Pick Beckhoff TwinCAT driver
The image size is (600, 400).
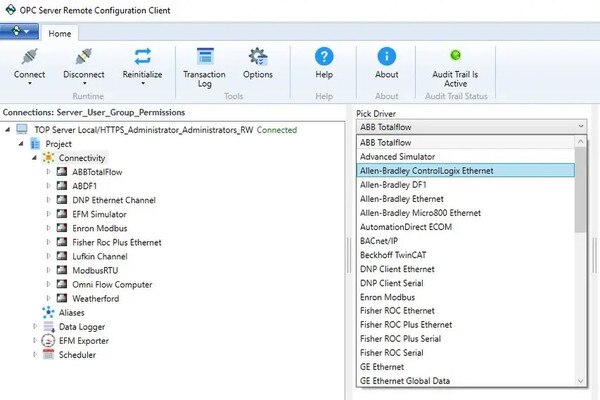tap(465, 255)
